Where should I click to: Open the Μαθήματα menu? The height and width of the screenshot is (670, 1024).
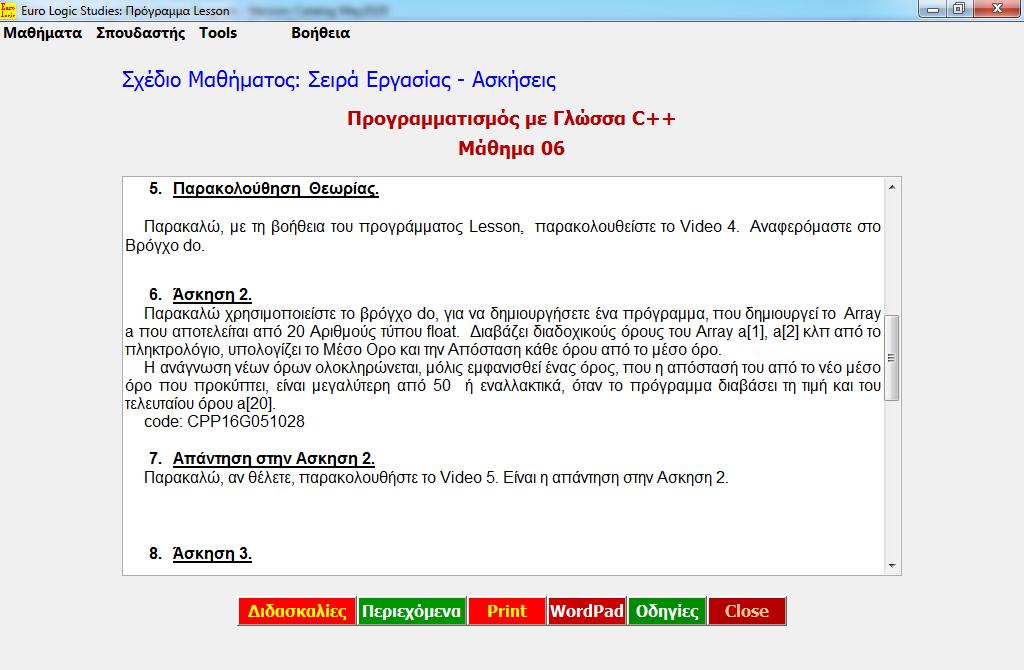[42, 33]
